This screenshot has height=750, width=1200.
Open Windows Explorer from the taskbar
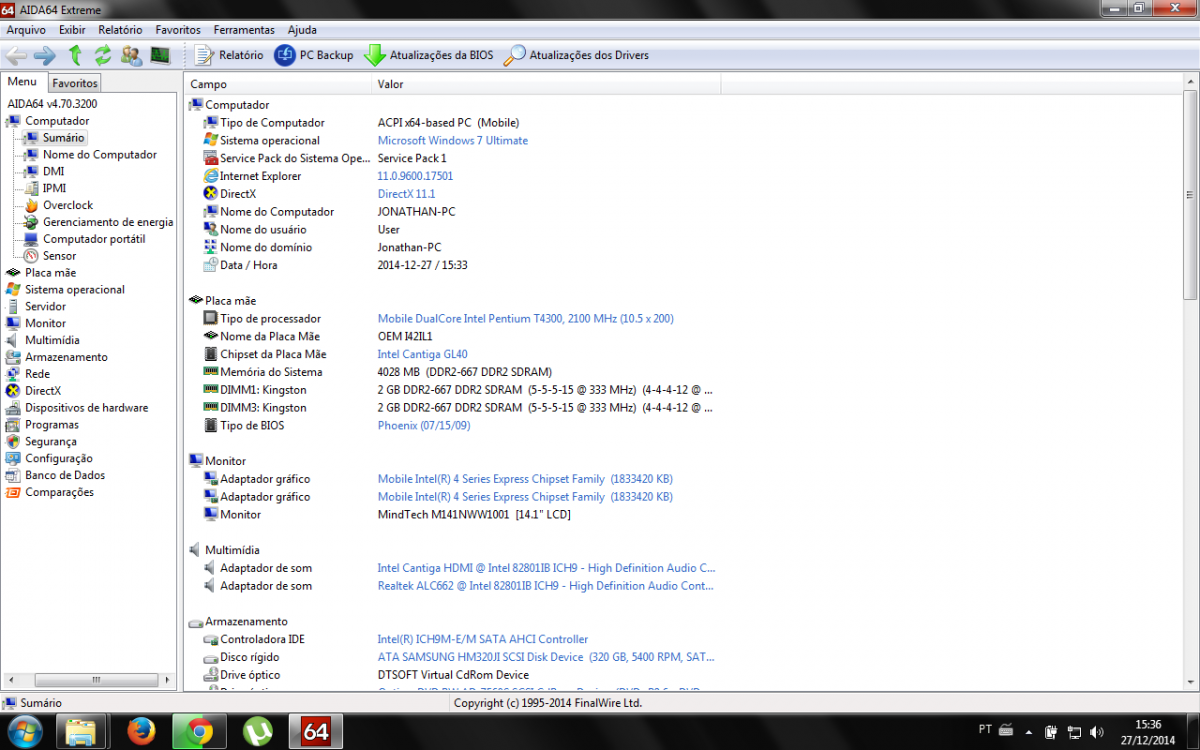pyautogui.click(x=81, y=732)
